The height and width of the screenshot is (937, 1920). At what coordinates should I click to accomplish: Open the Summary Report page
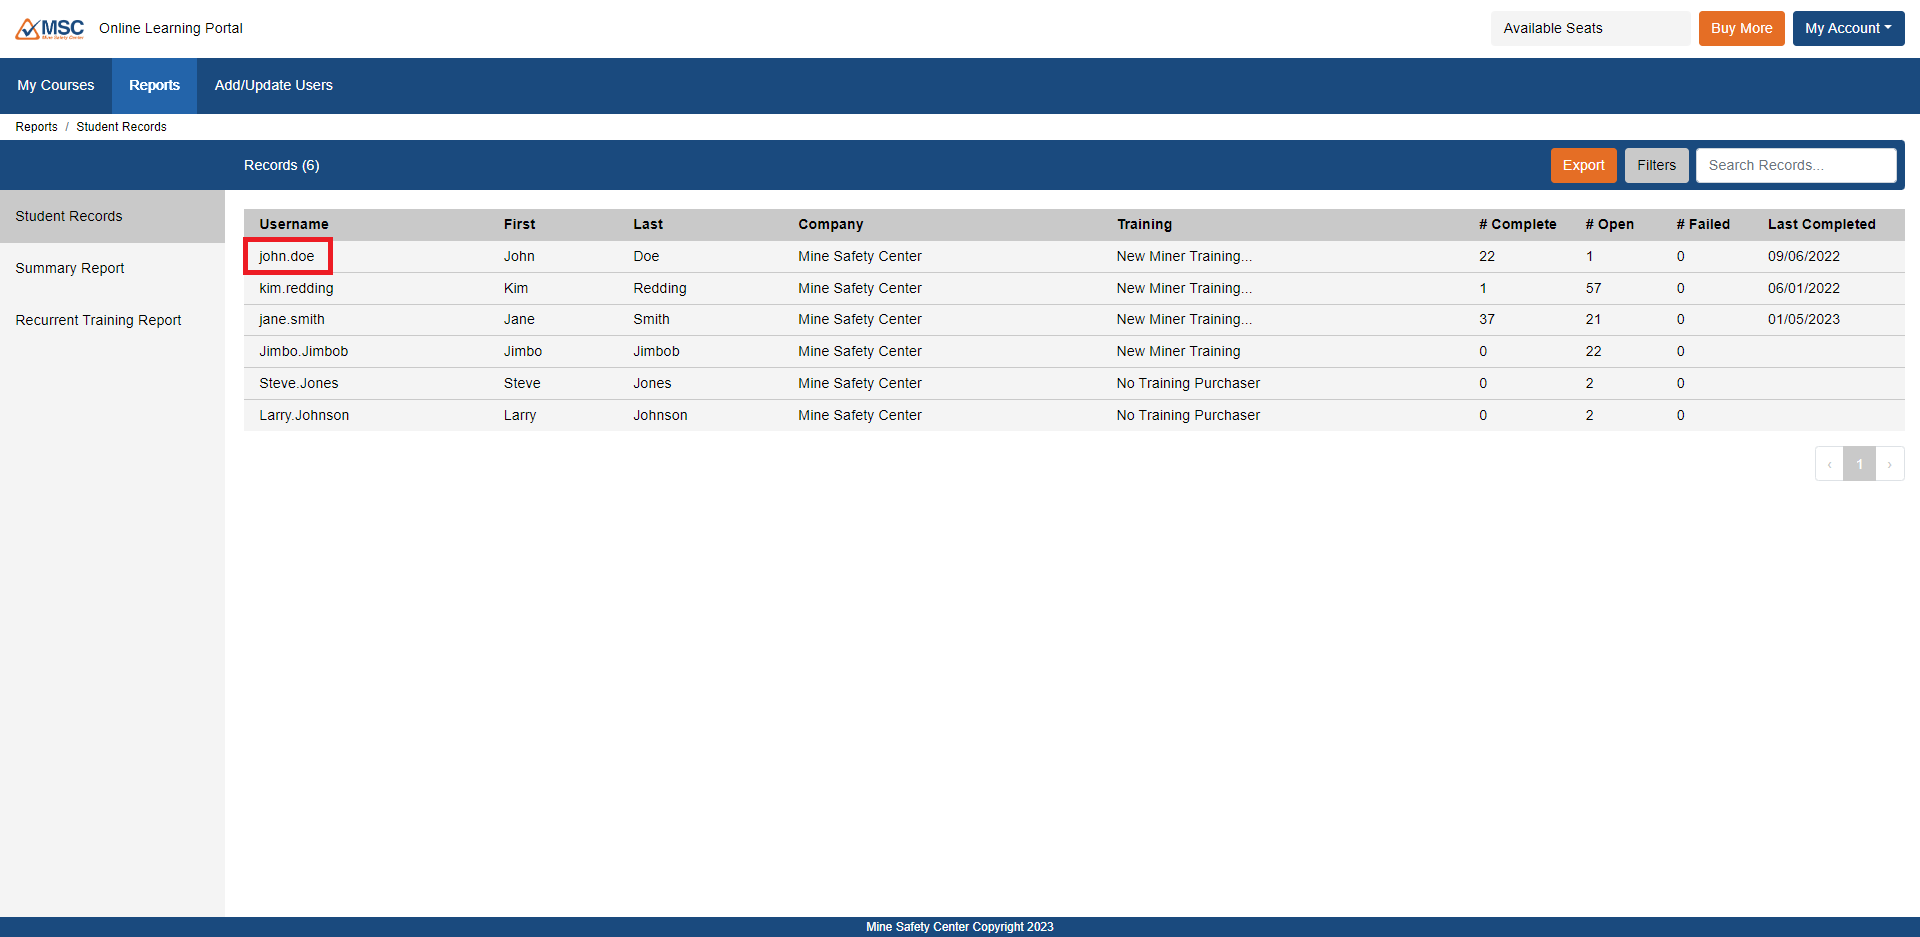[112, 268]
